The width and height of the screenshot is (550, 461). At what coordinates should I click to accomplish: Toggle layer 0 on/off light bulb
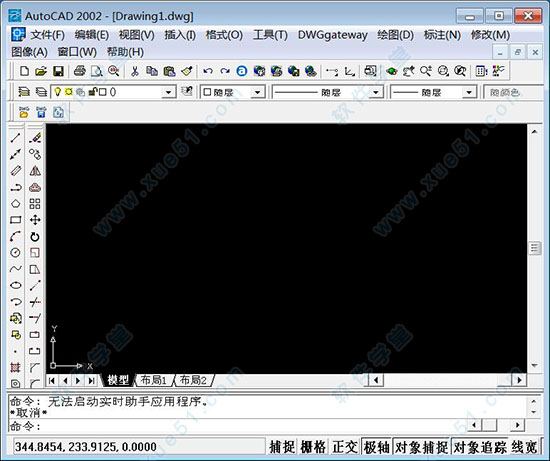click(x=58, y=92)
